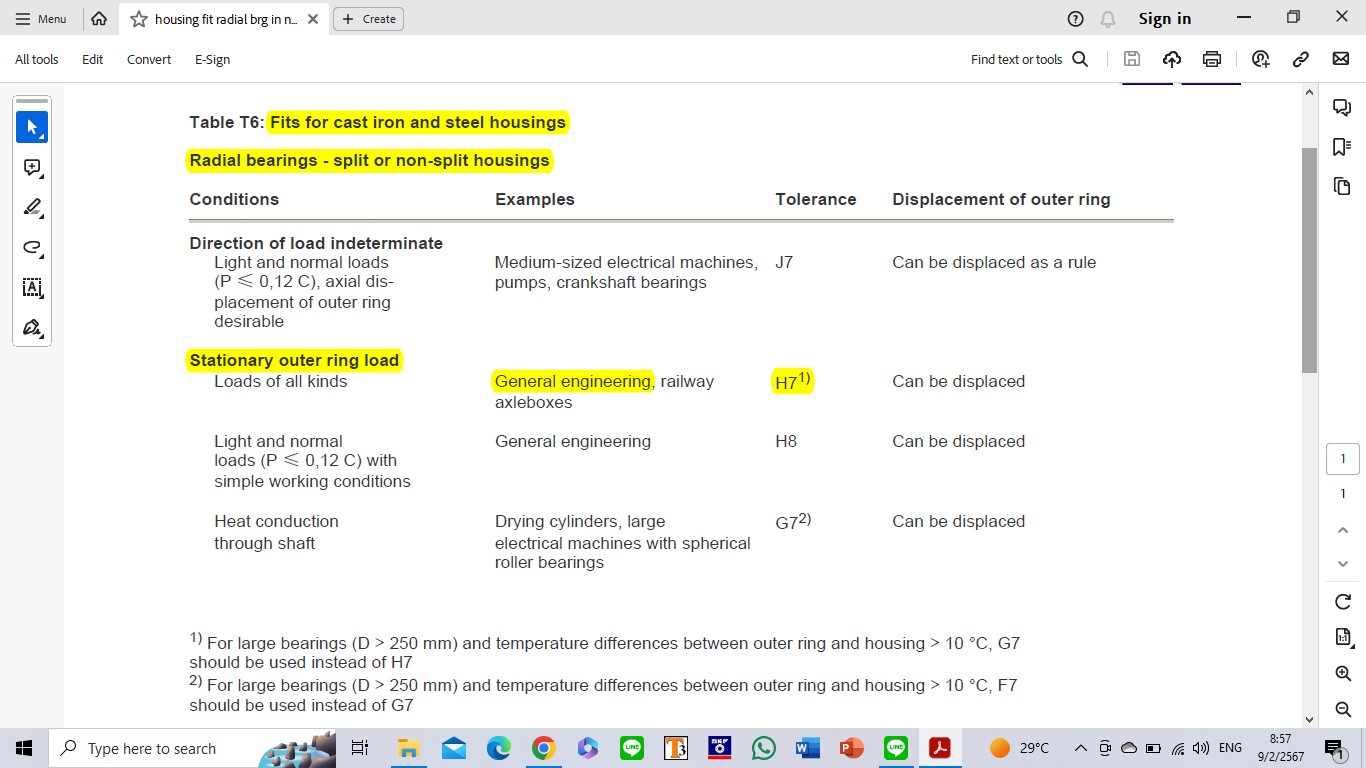This screenshot has height=768, width=1366.
Task: Zoom in on the document
Action: 1343,673
